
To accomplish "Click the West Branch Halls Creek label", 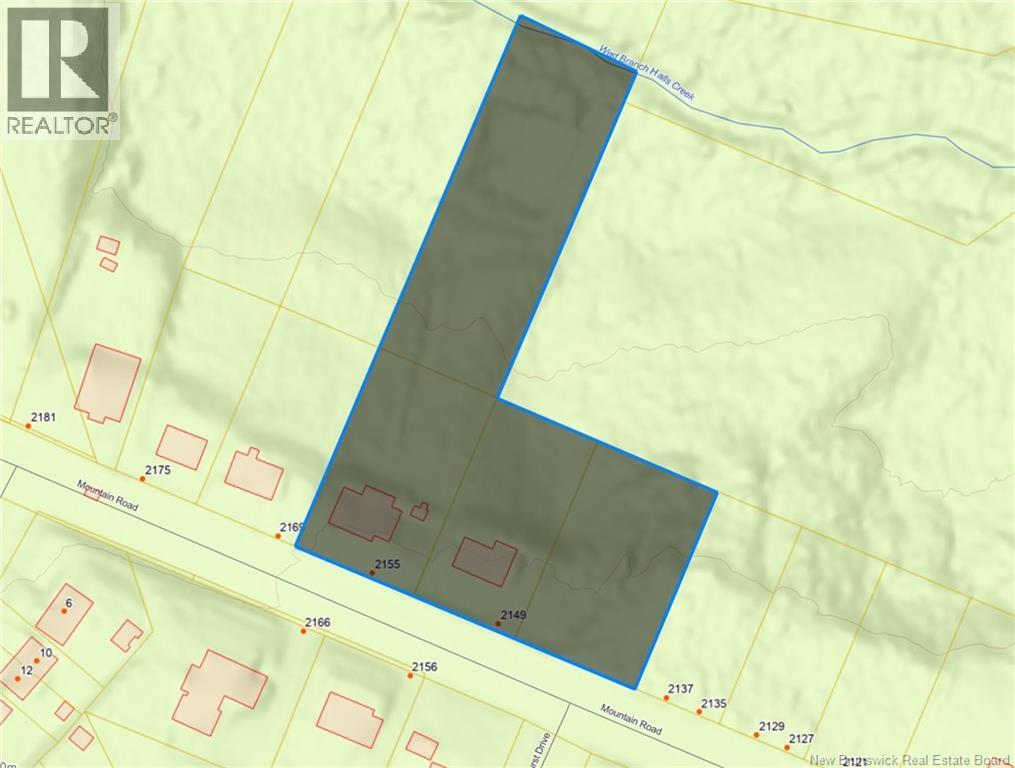I will click(x=647, y=73).
